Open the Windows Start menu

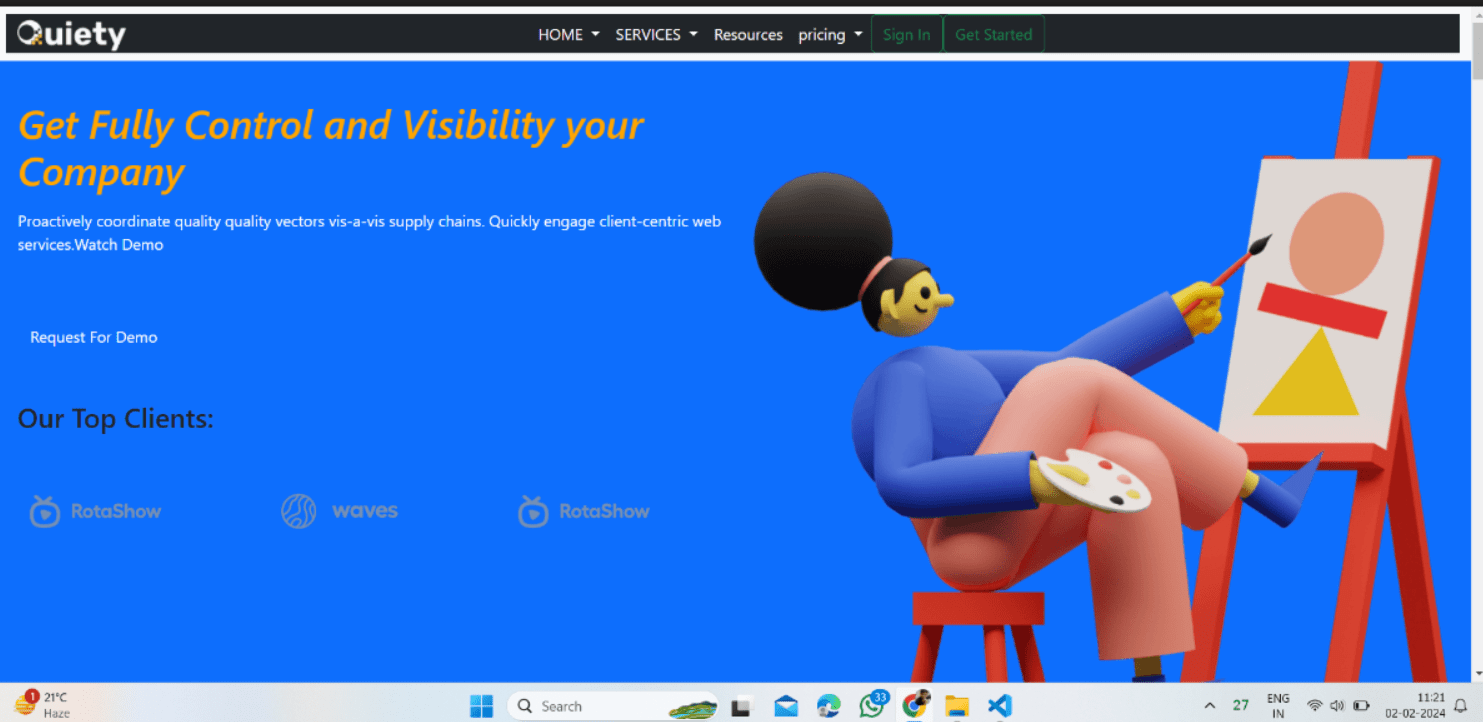pos(481,705)
